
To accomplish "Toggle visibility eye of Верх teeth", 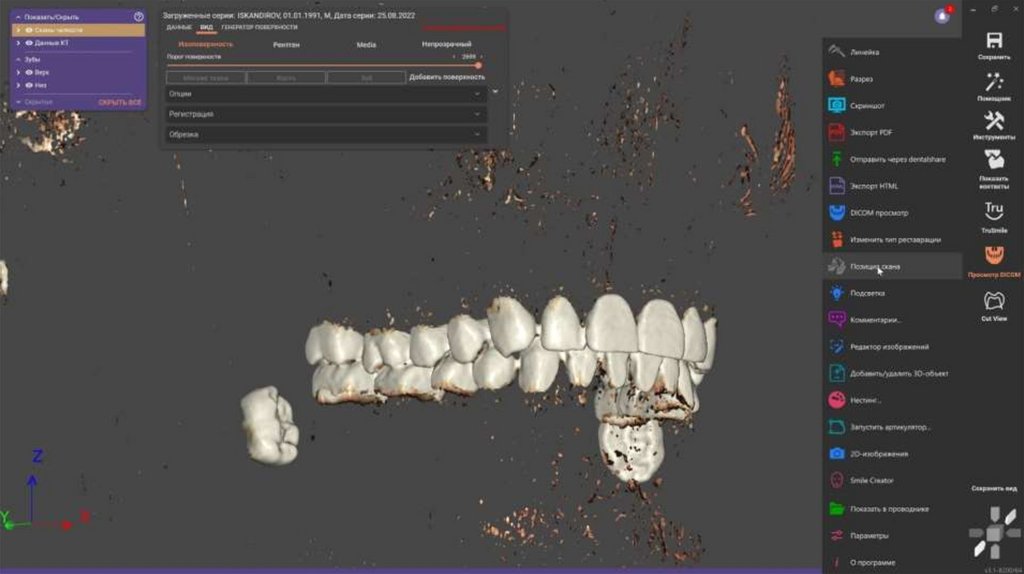I will point(29,72).
